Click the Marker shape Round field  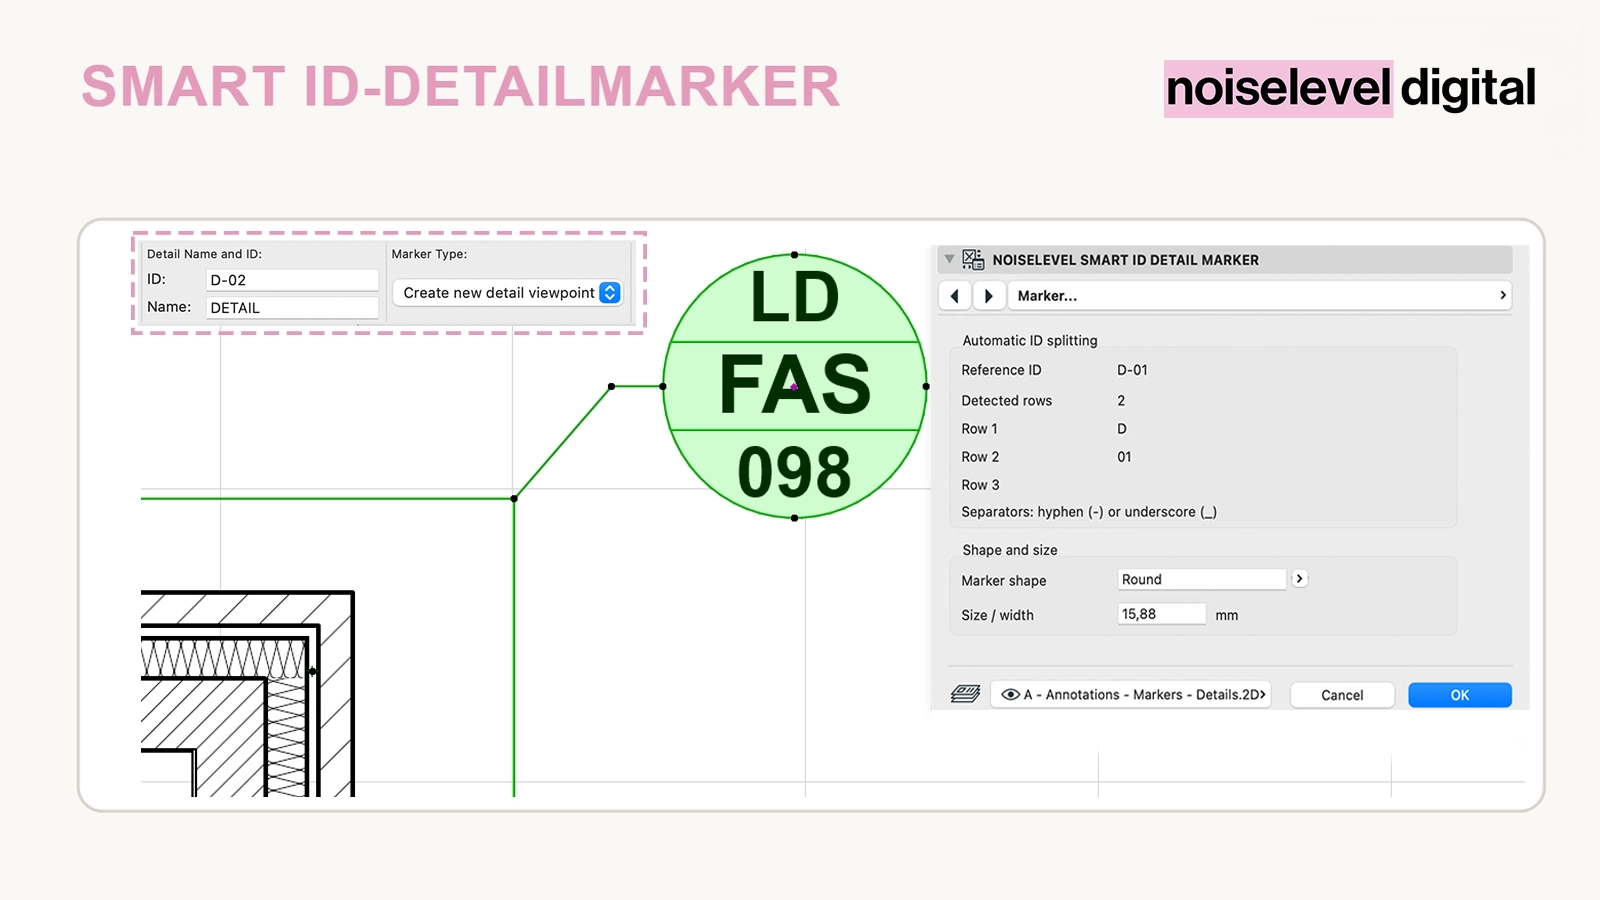[1202, 580]
